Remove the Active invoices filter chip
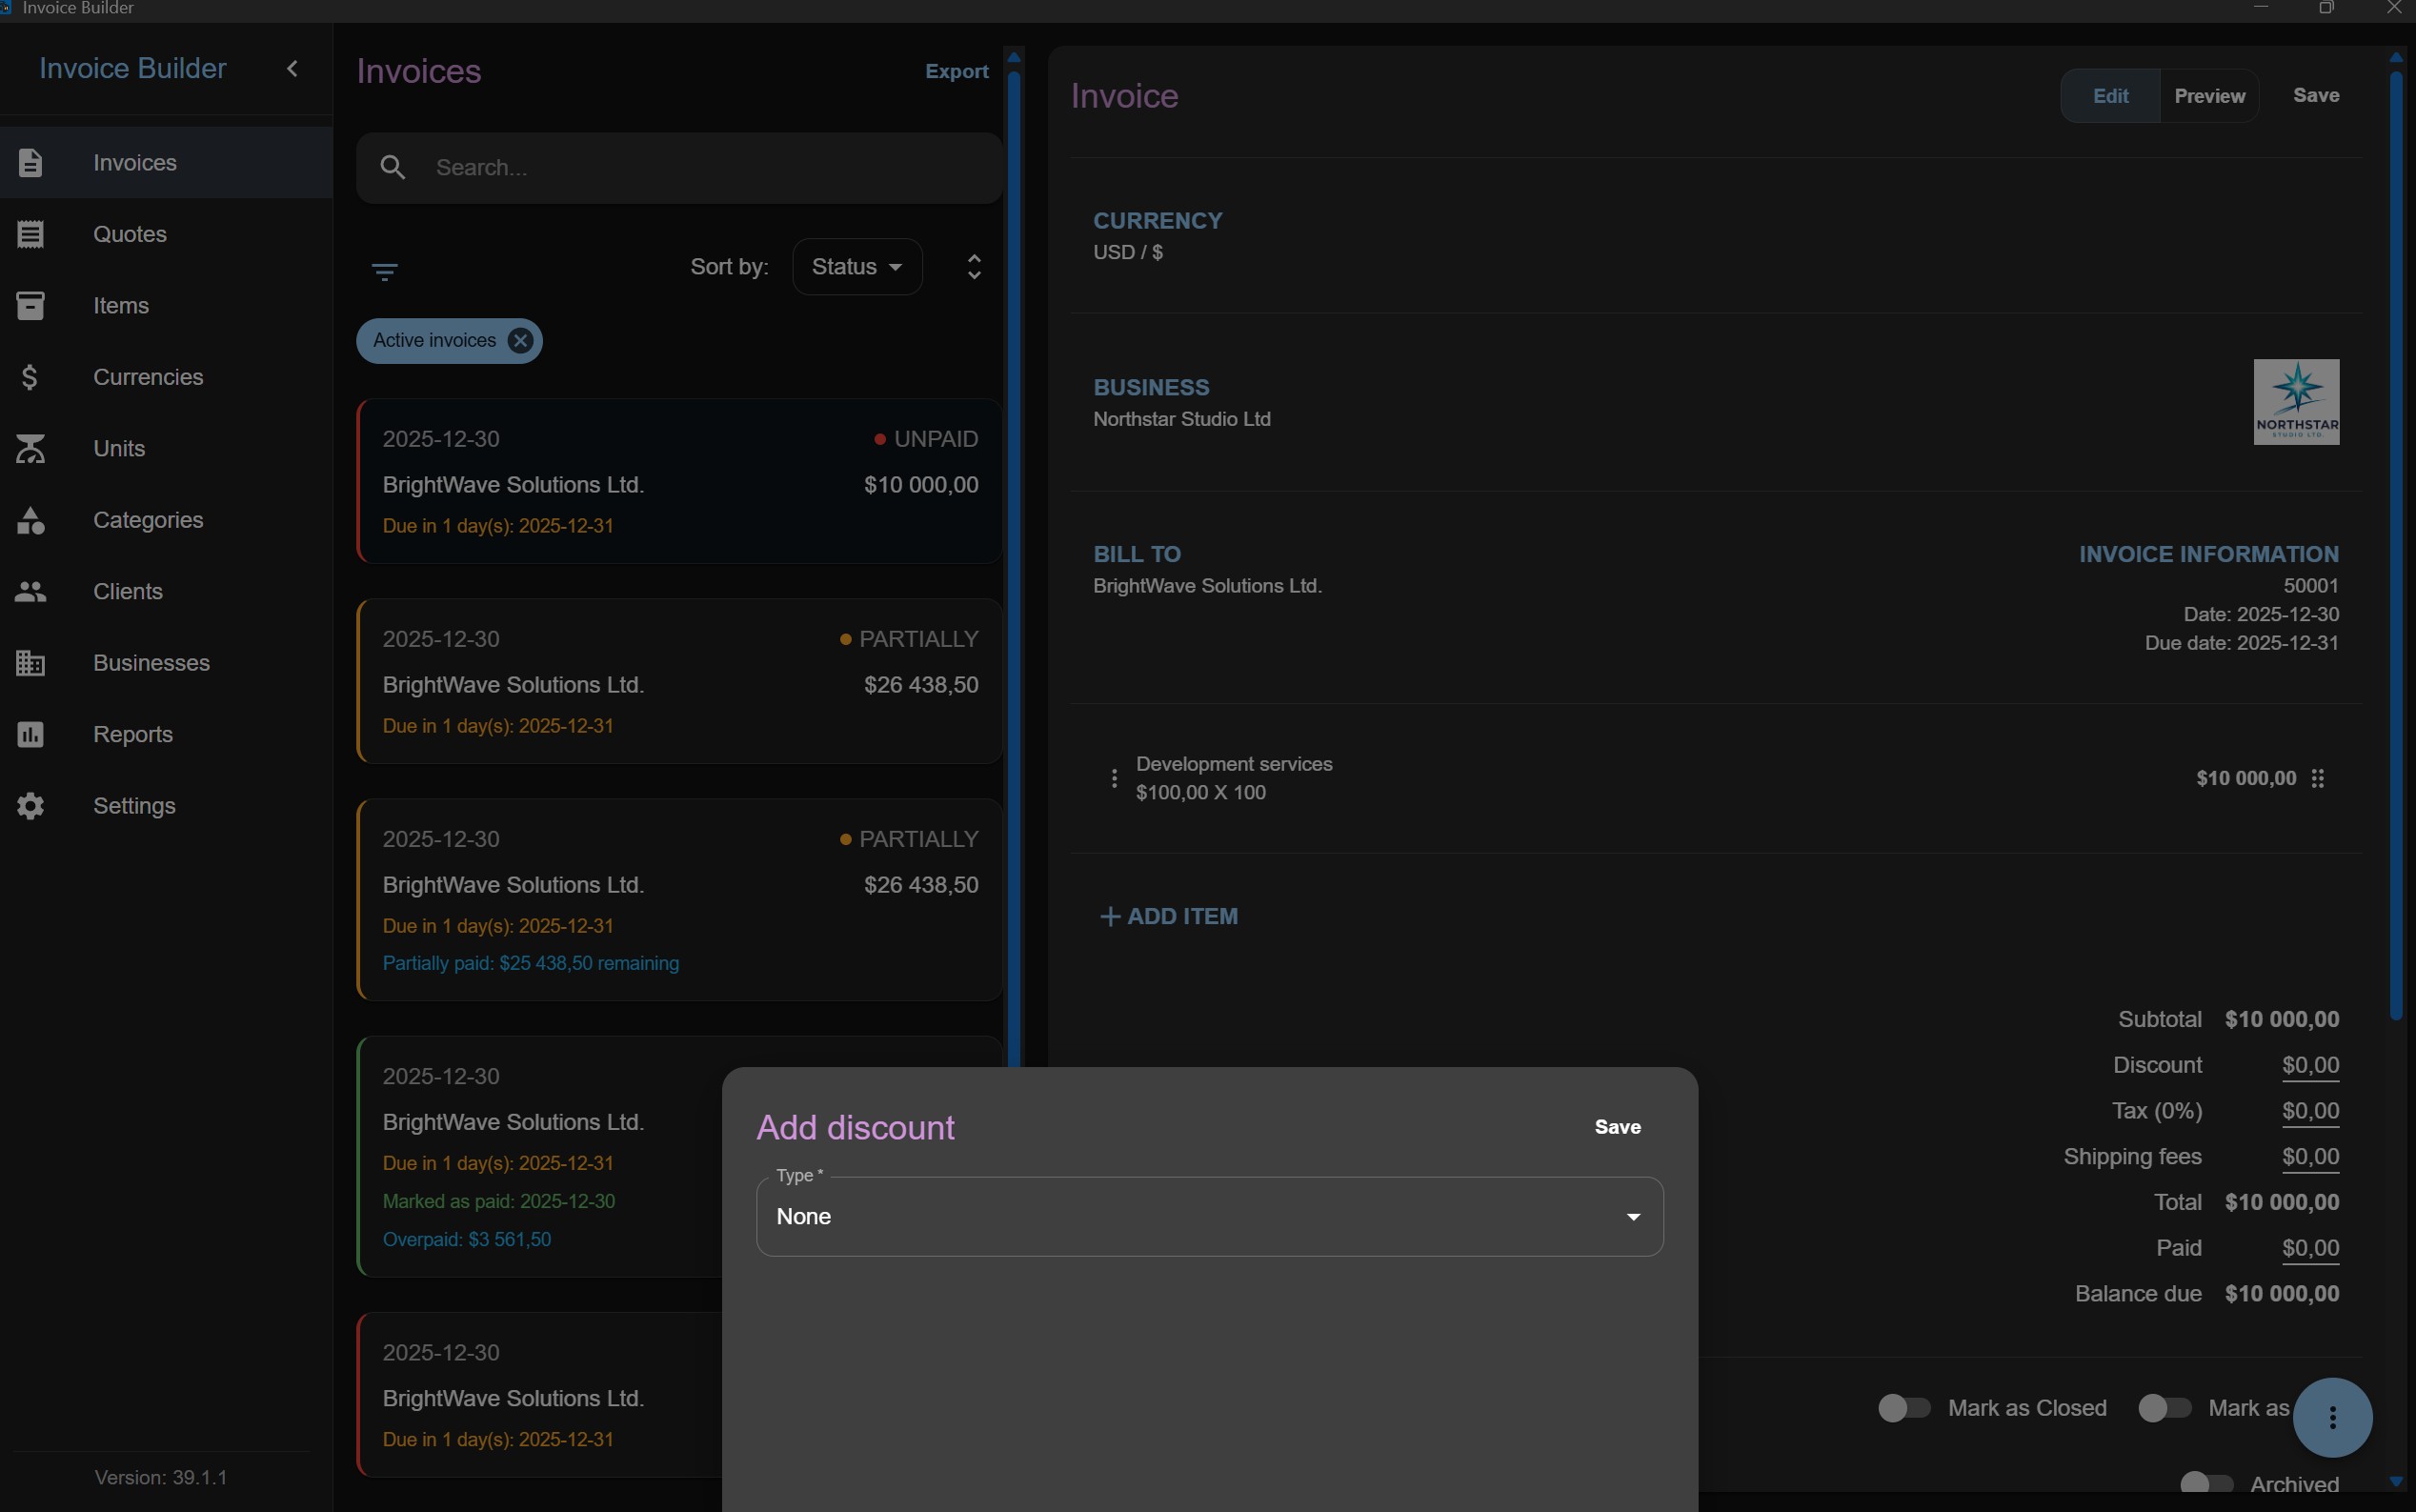The width and height of the screenshot is (2416, 1512). [520, 341]
